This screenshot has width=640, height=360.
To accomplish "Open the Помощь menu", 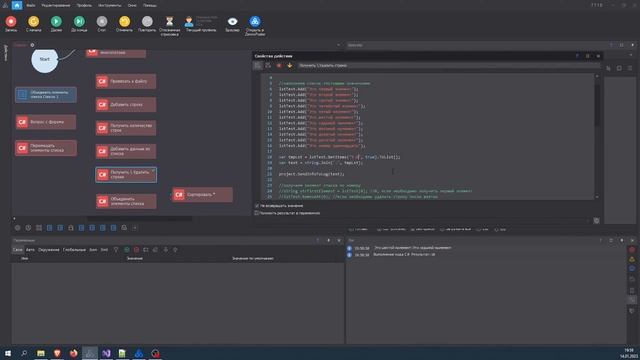I will (150, 6).
